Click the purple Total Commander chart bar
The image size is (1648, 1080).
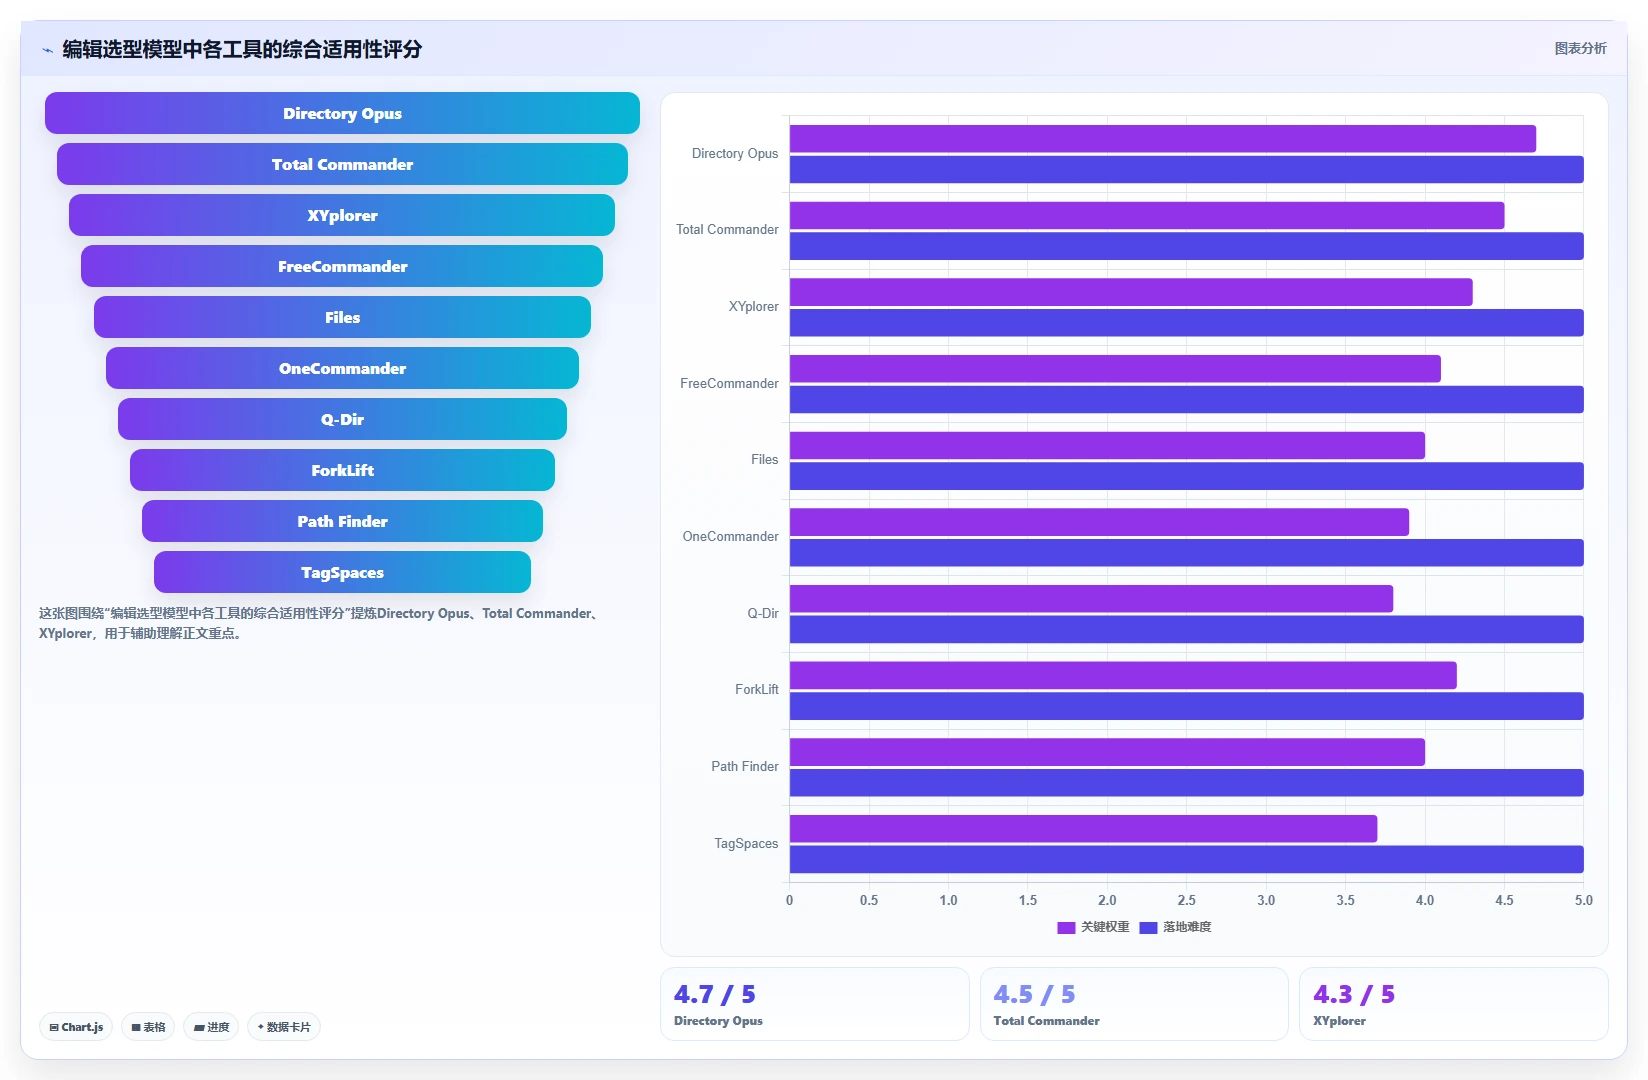pos(1147,215)
